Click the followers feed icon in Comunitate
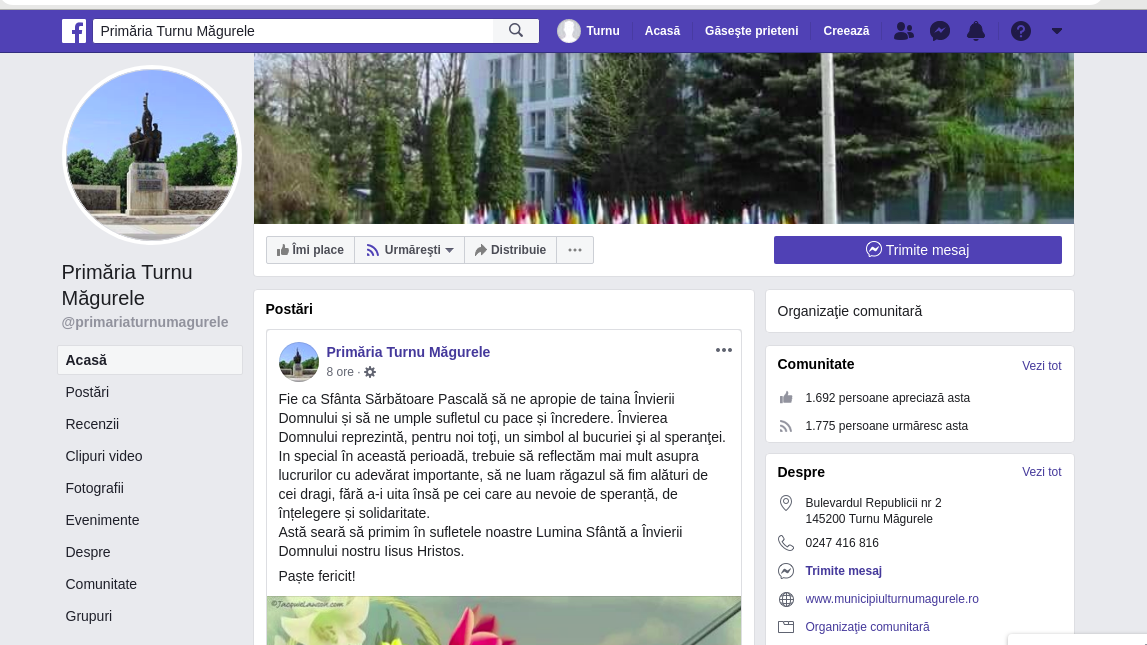This screenshot has width=1147, height=645. coord(786,426)
